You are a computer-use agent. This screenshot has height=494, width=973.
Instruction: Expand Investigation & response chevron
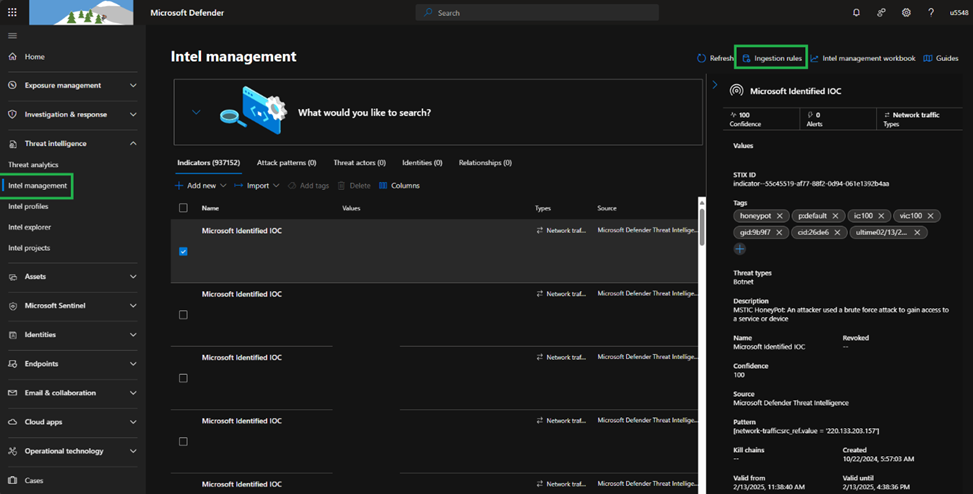[133, 115]
